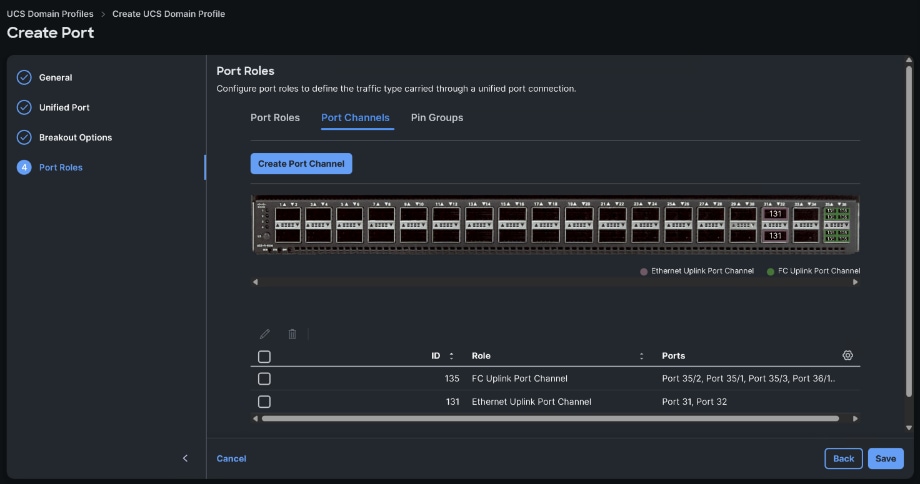Sort table by Role column arrows

coord(641,356)
